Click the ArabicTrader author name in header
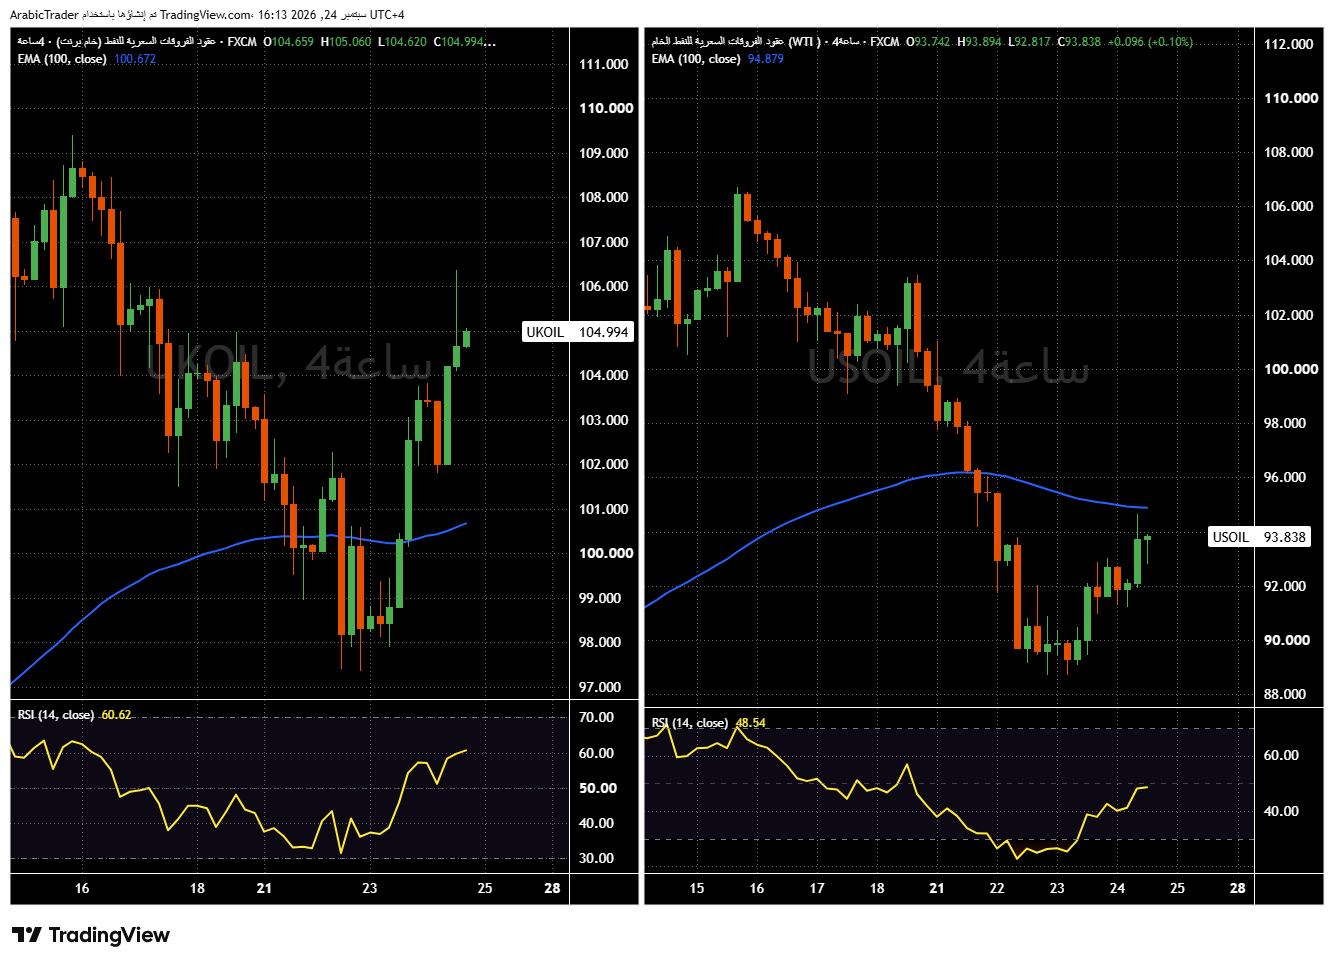 (x=44, y=15)
